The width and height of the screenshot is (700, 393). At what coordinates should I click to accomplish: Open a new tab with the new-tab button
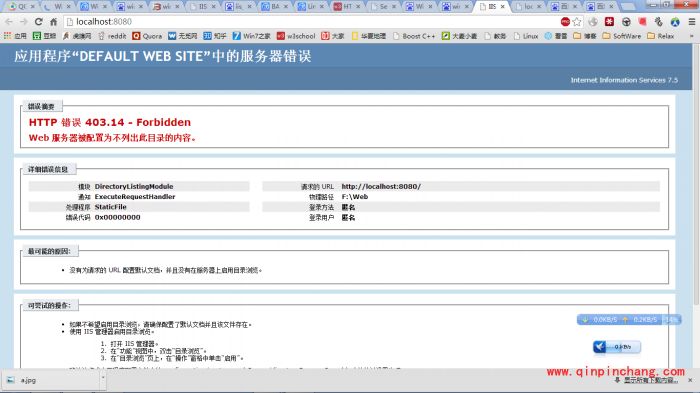coord(628,6)
